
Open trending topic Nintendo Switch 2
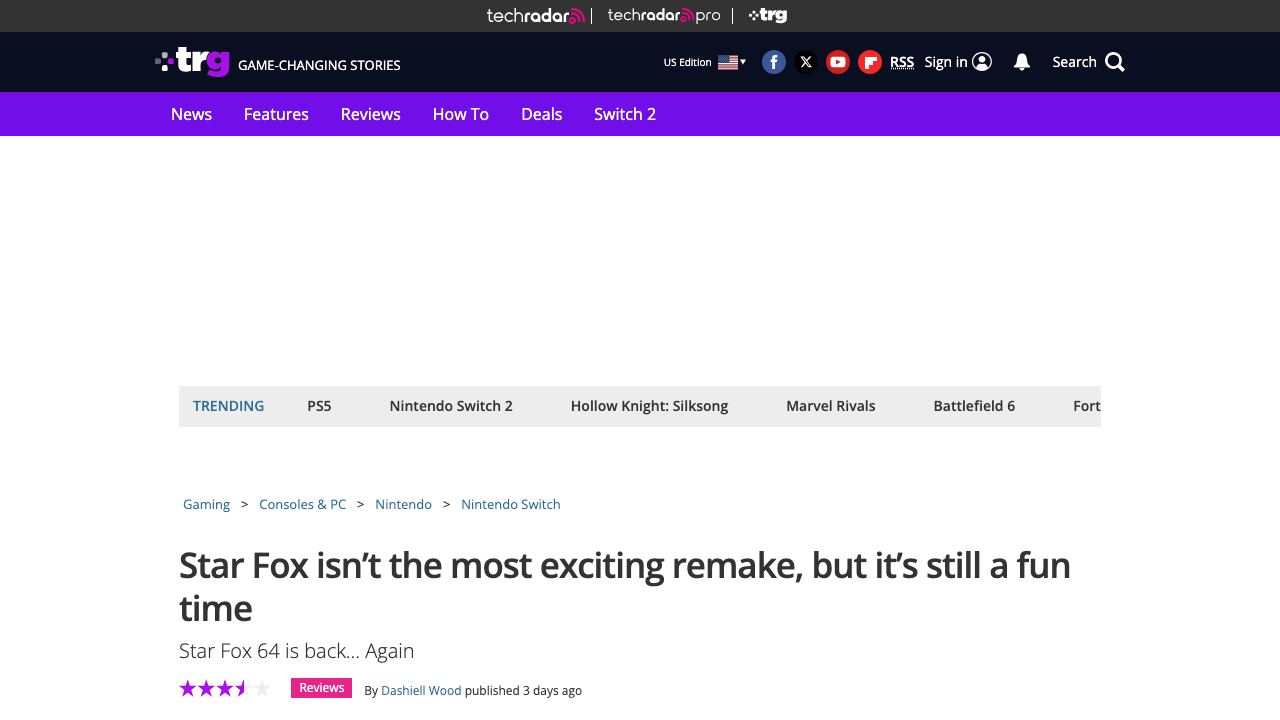(451, 406)
